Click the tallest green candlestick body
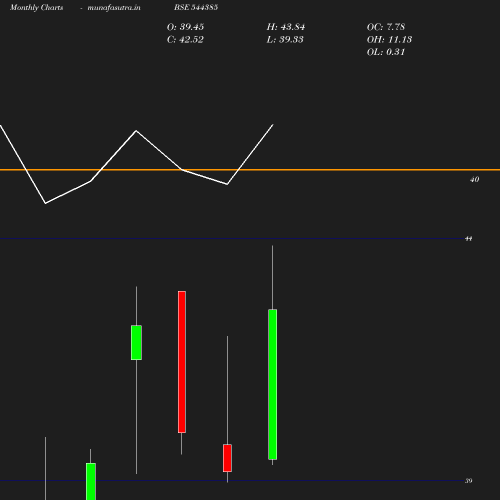 click(273, 384)
